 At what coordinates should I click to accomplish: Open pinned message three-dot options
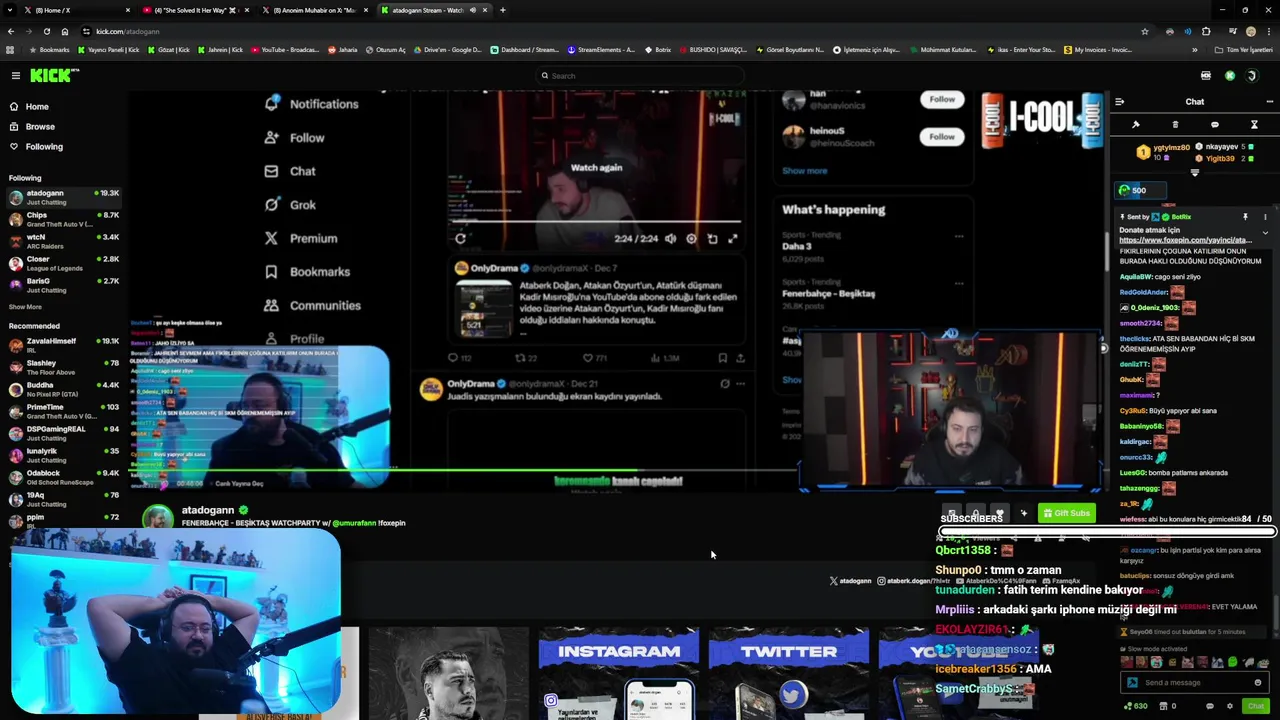point(1265,217)
